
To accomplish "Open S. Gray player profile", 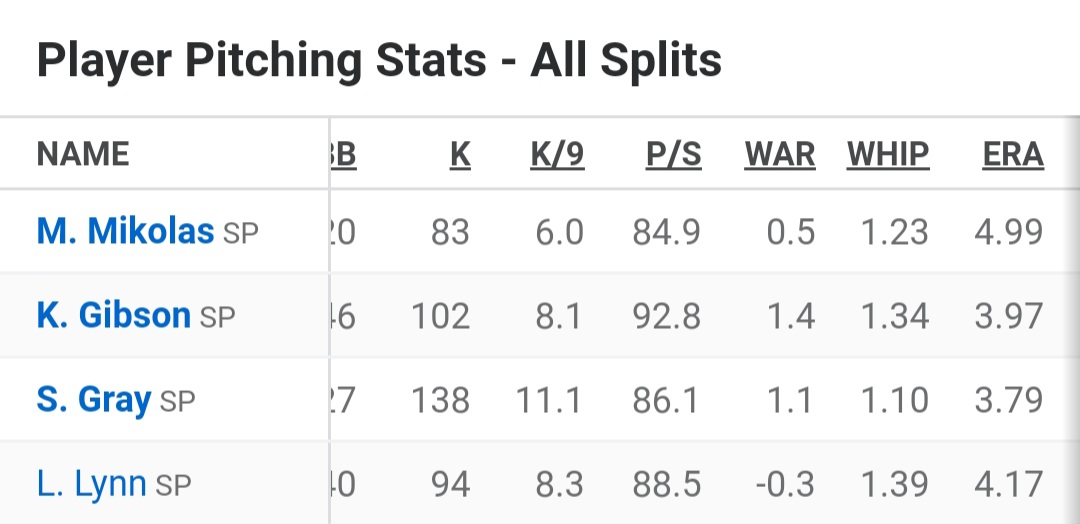I will point(93,401).
